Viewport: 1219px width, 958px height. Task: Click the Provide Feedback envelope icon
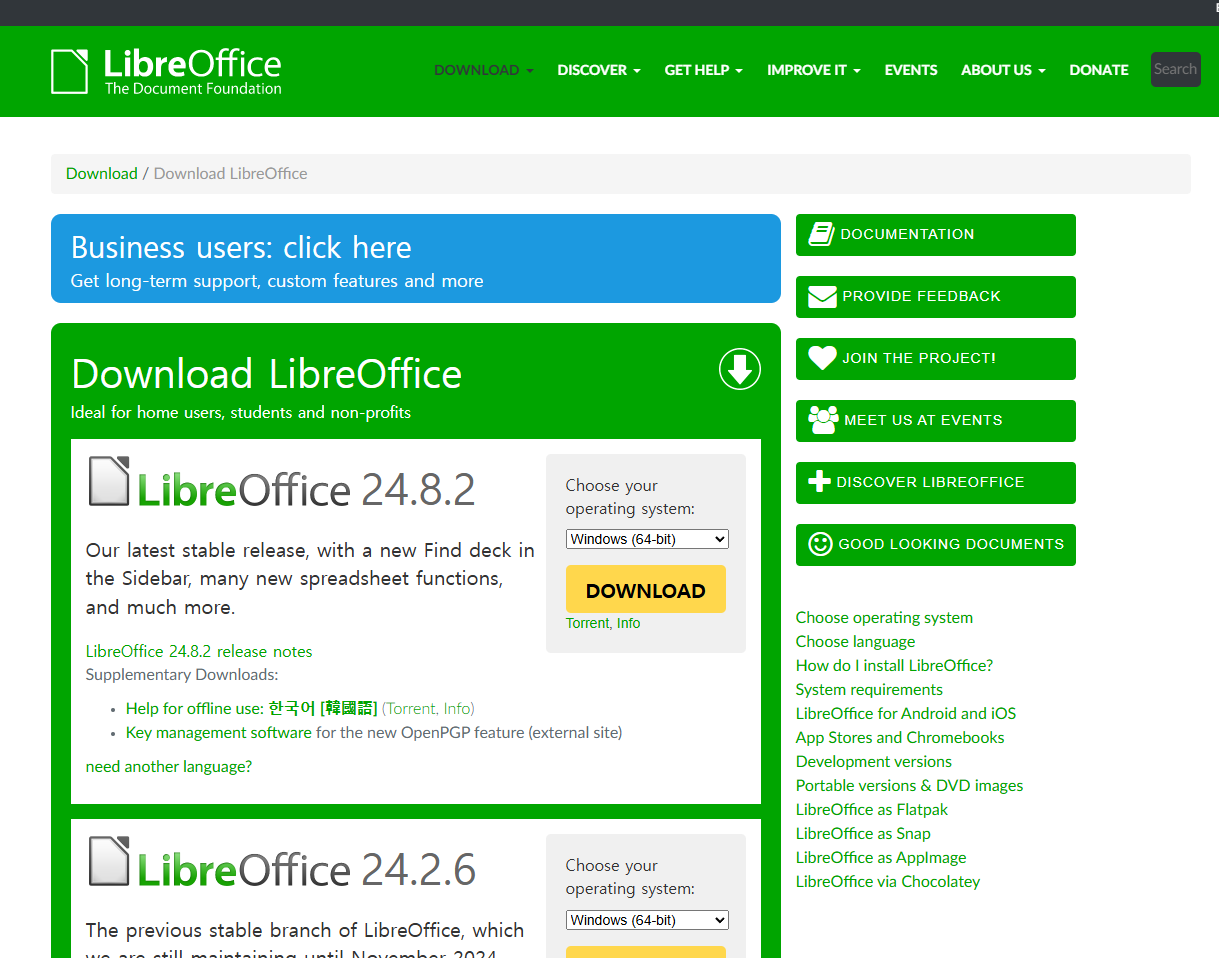(822, 296)
